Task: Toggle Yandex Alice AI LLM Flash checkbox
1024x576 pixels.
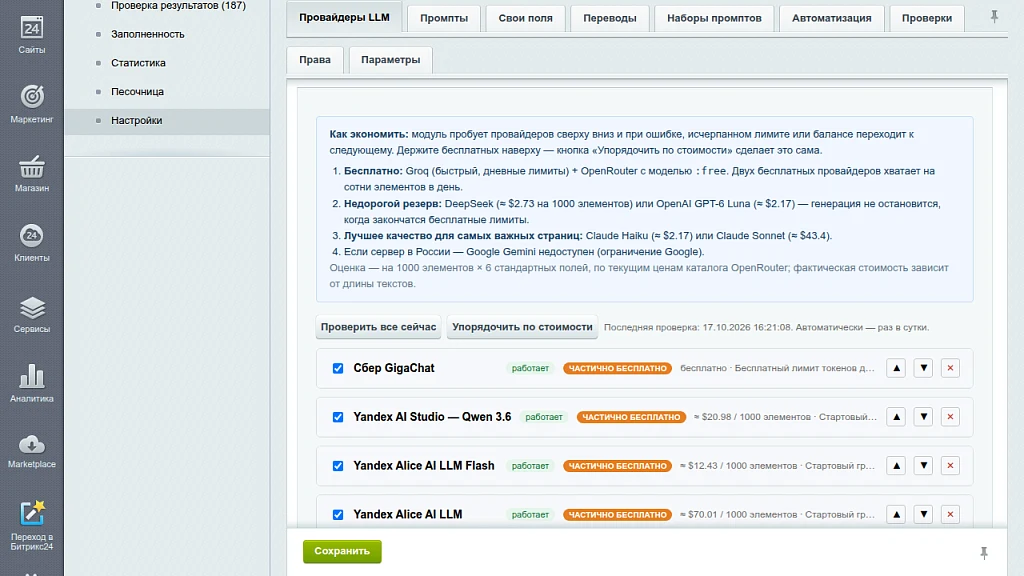Action: coord(338,466)
